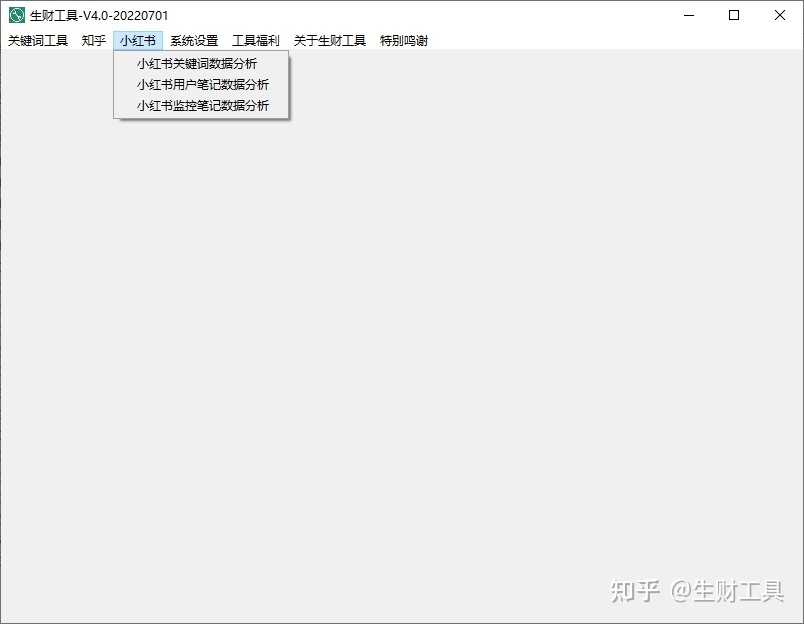The image size is (804, 624).
Task: Close the 生财工具 window
Action: click(x=779, y=15)
